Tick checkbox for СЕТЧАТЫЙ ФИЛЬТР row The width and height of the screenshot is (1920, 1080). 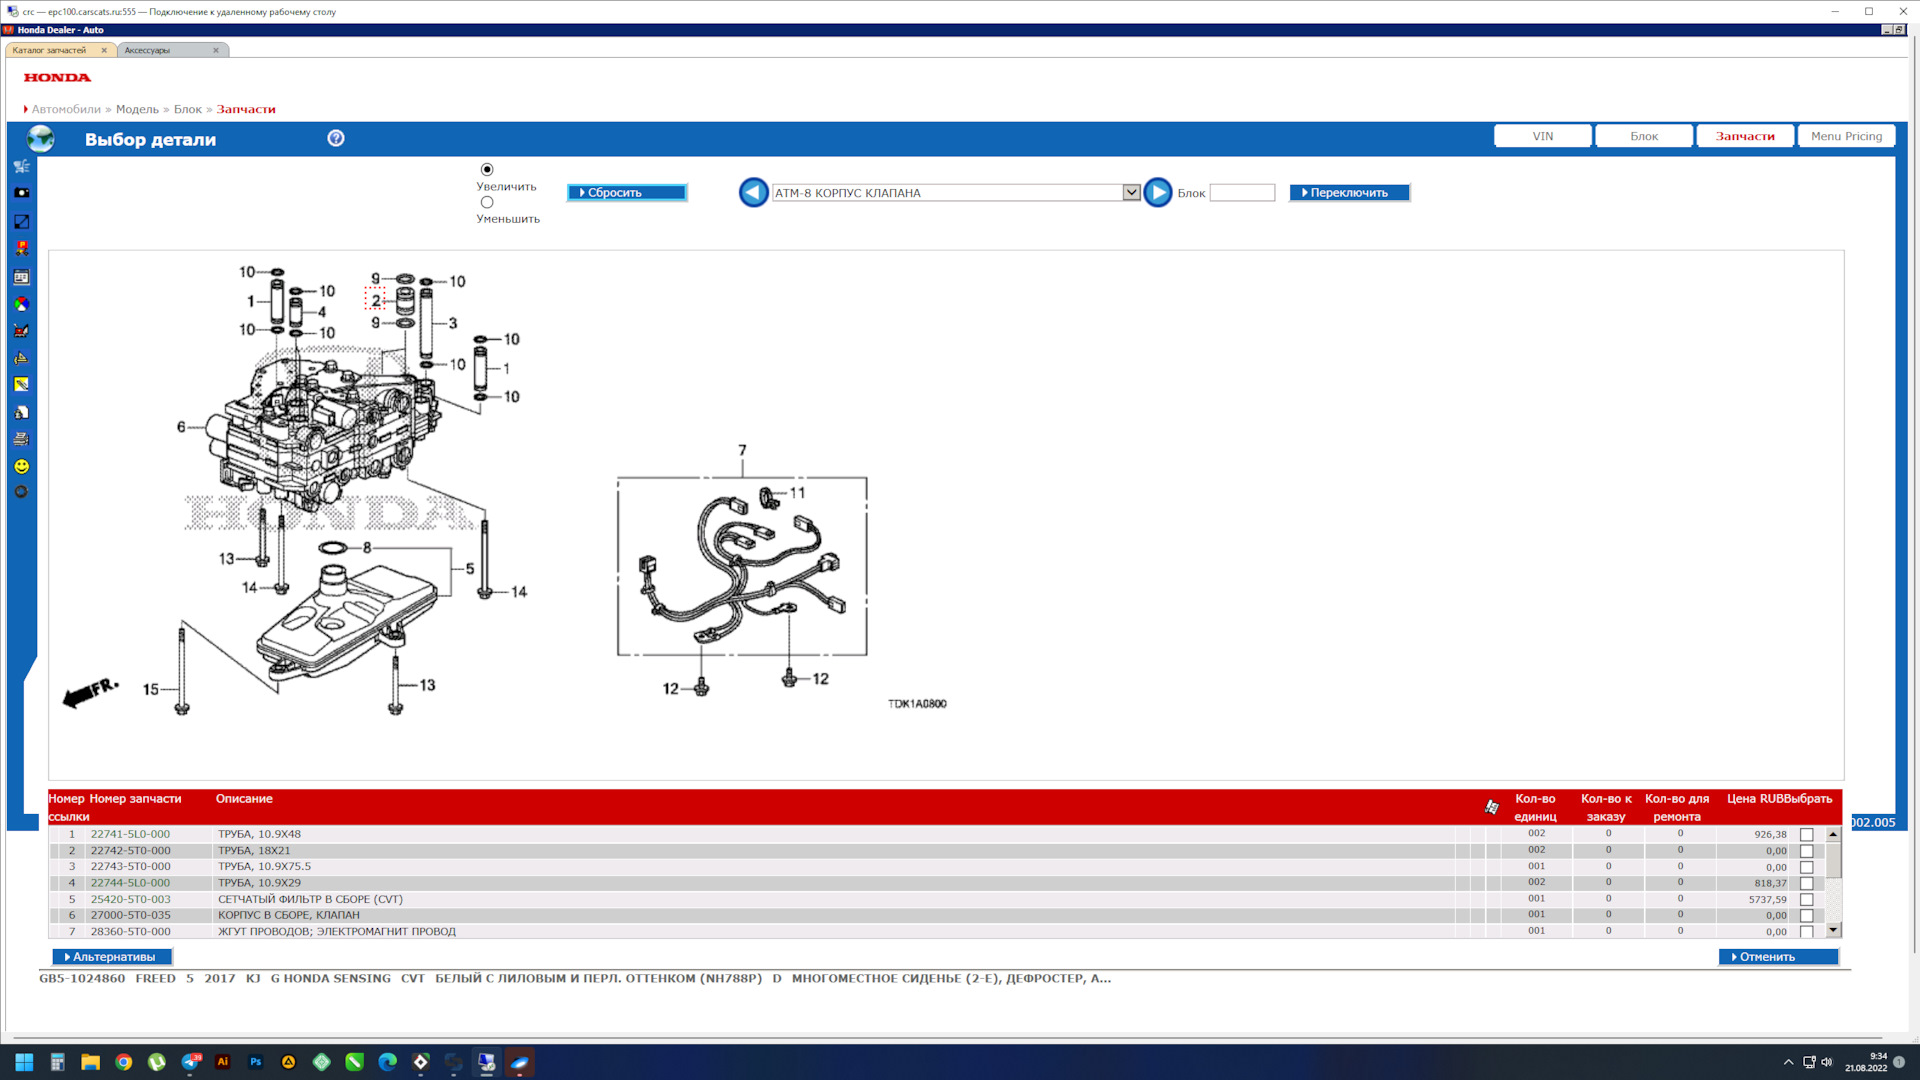tap(1806, 899)
